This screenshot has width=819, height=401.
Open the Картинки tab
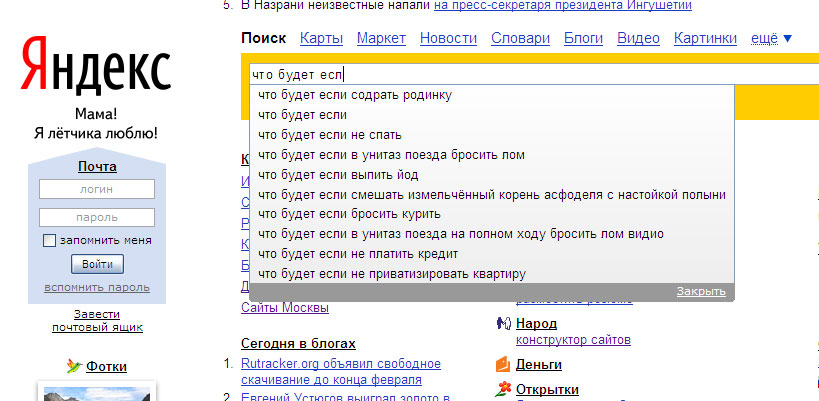(705, 38)
